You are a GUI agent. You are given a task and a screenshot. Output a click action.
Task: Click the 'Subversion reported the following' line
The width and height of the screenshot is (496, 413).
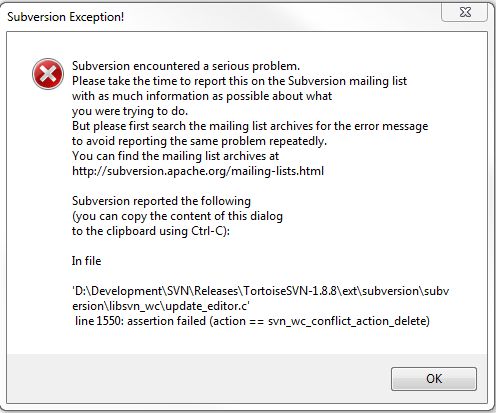tap(161, 201)
